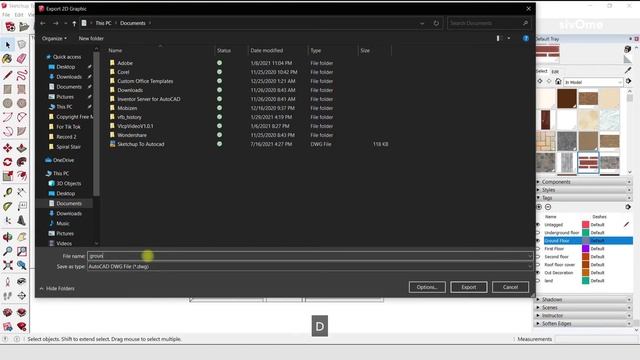Screen dimensions: 640x360
Task: Expand the Styles tray panel
Action: [x=584, y=190]
